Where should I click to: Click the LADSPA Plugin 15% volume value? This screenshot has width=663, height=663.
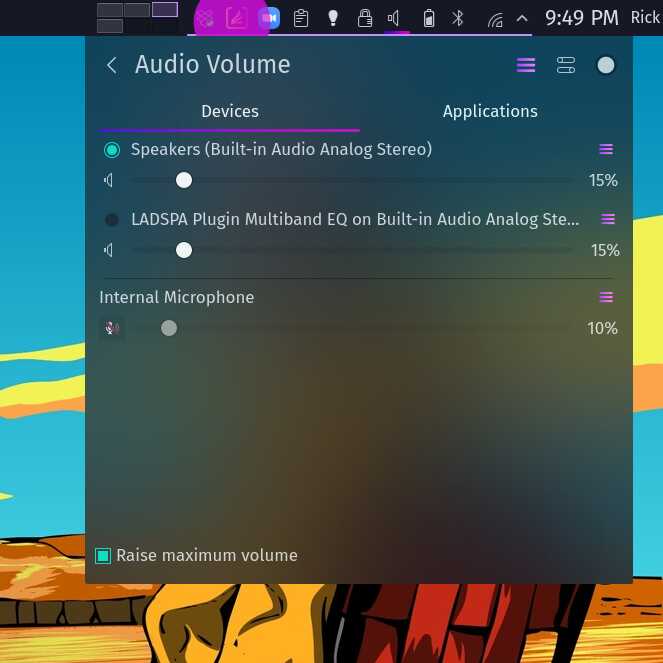pyautogui.click(x=605, y=250)
